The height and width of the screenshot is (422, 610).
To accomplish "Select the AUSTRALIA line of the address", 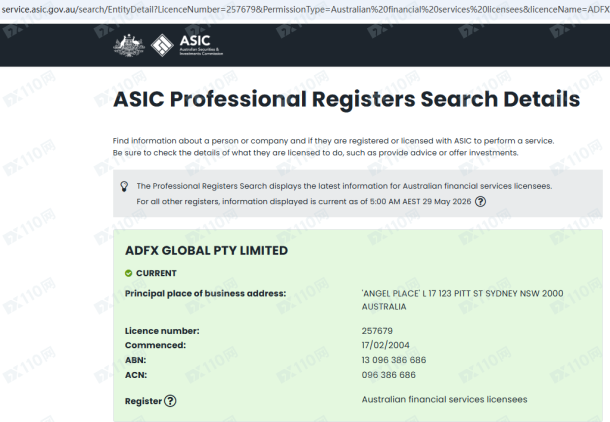I will click(384, 307).
